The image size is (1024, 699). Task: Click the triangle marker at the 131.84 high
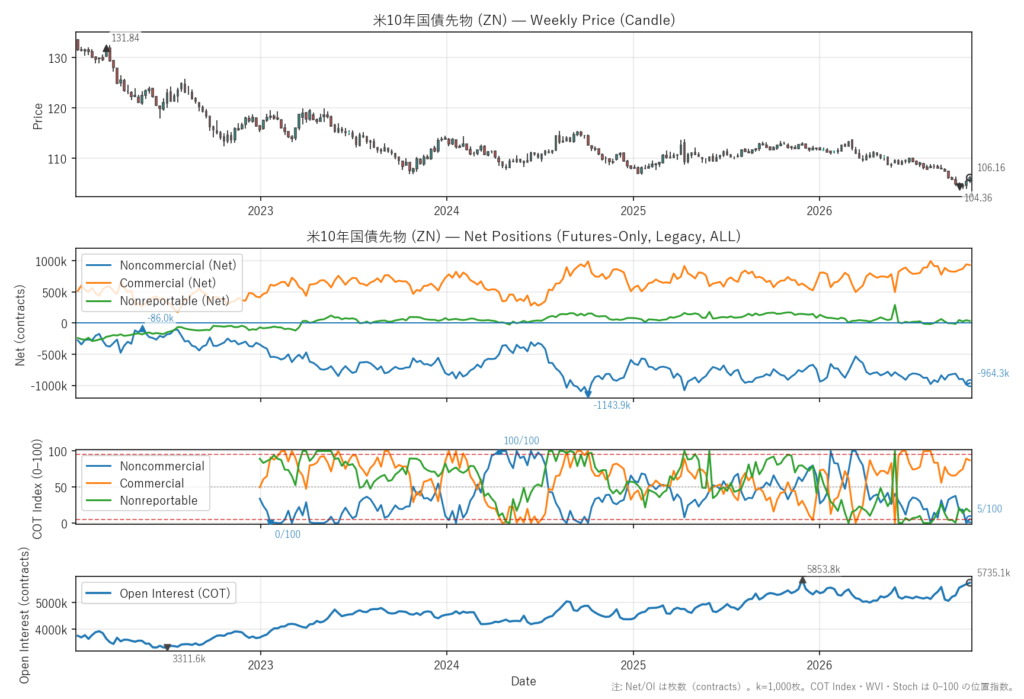tap(106, 49)
